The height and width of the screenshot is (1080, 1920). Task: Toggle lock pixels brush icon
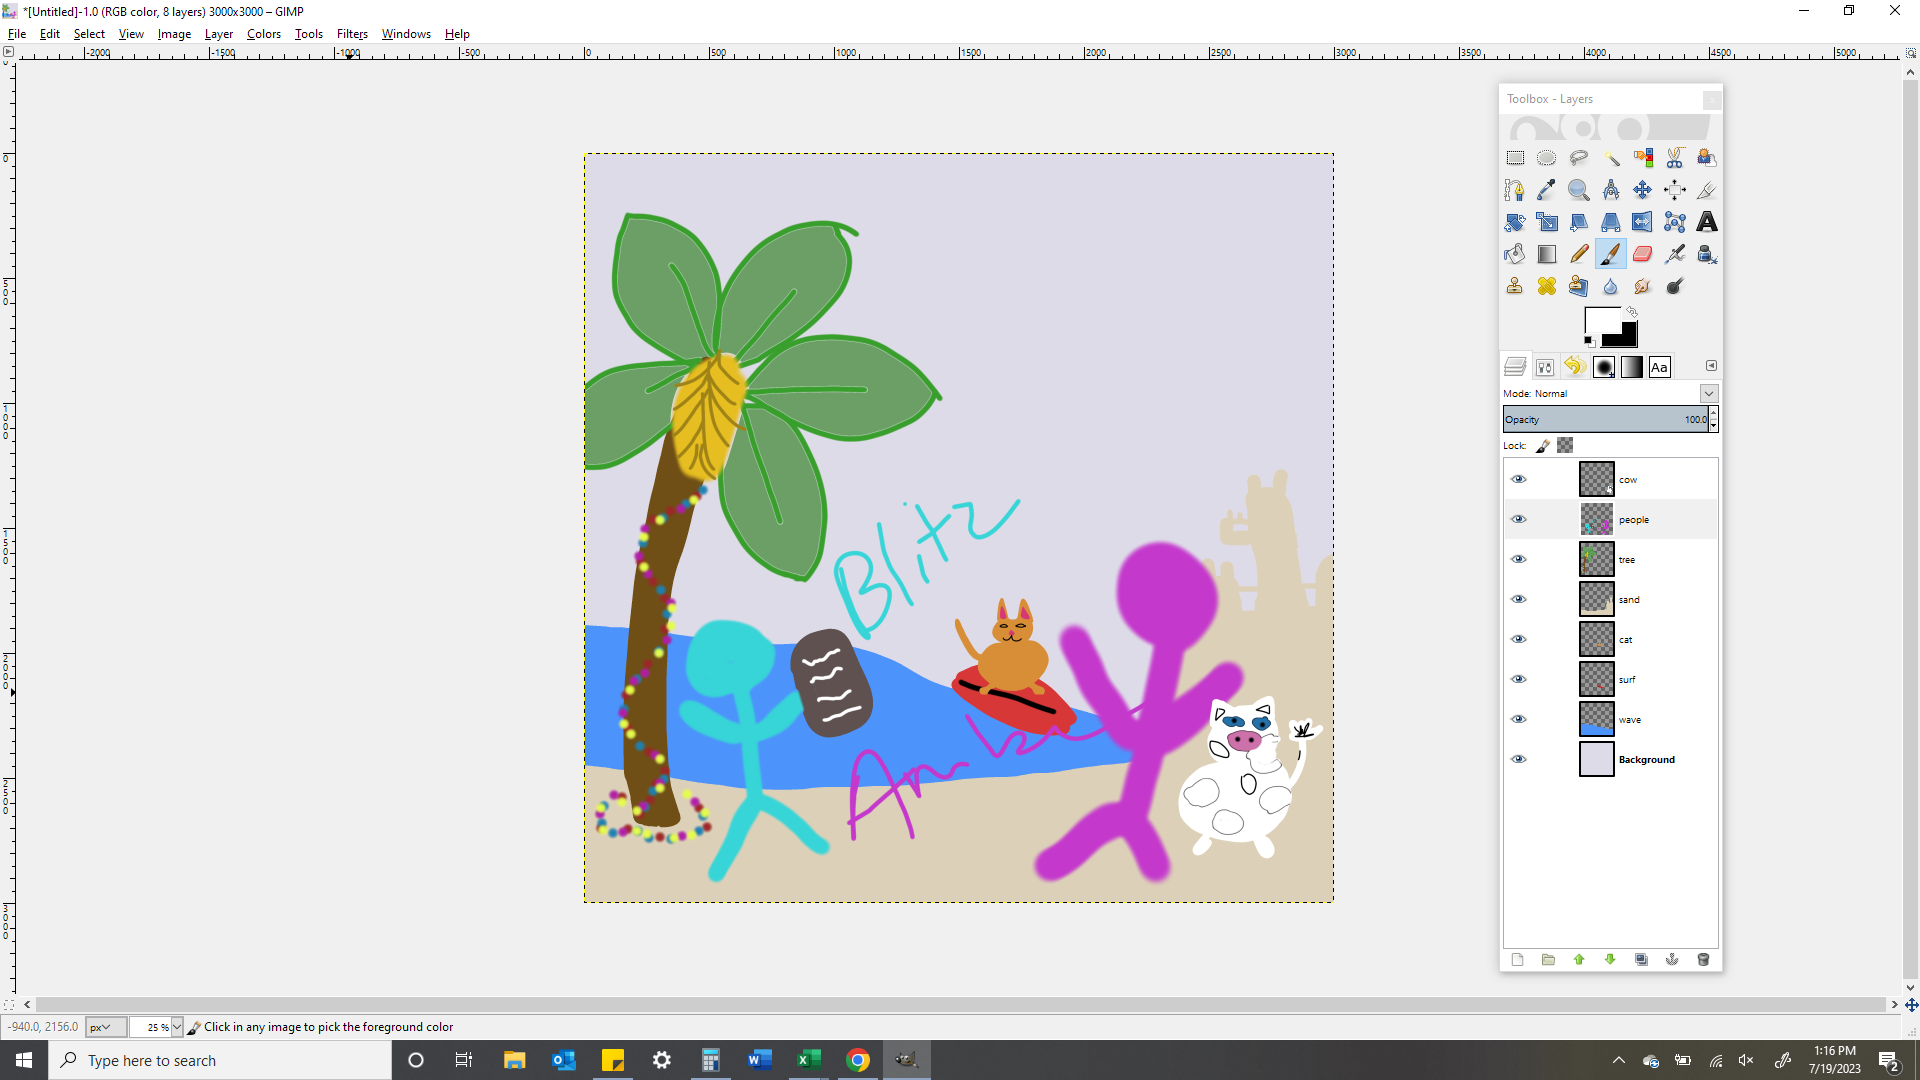[1543, 446]
